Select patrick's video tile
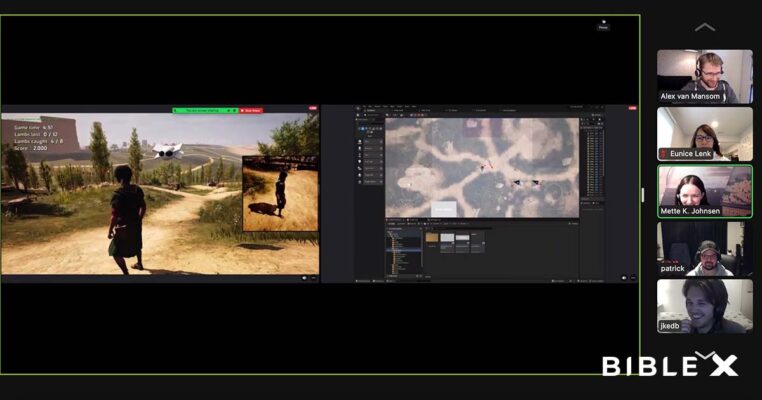 pyautogui.click(x=705, y=249)
